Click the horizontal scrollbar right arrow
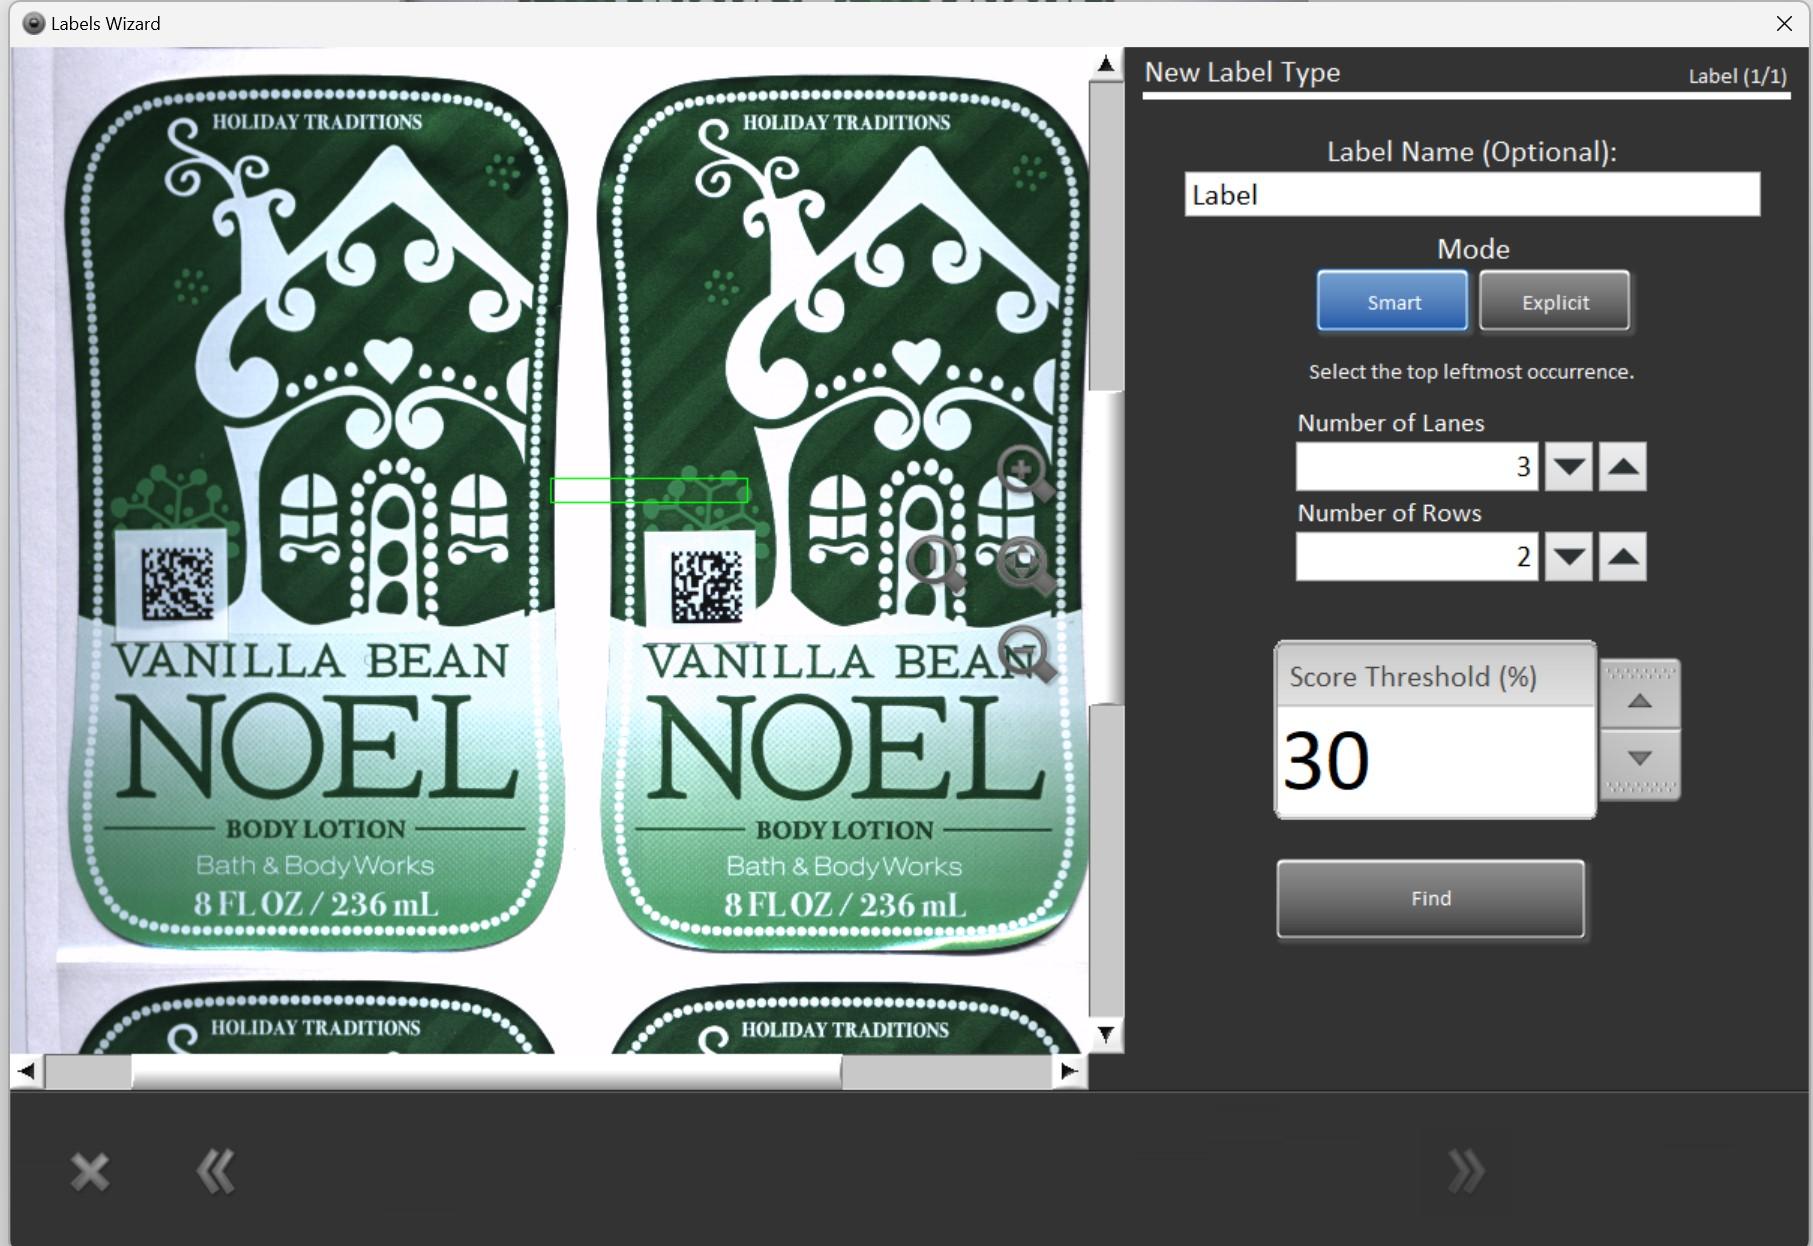Viewport: 1813px width, 1246px height. coord(1069,1070)
